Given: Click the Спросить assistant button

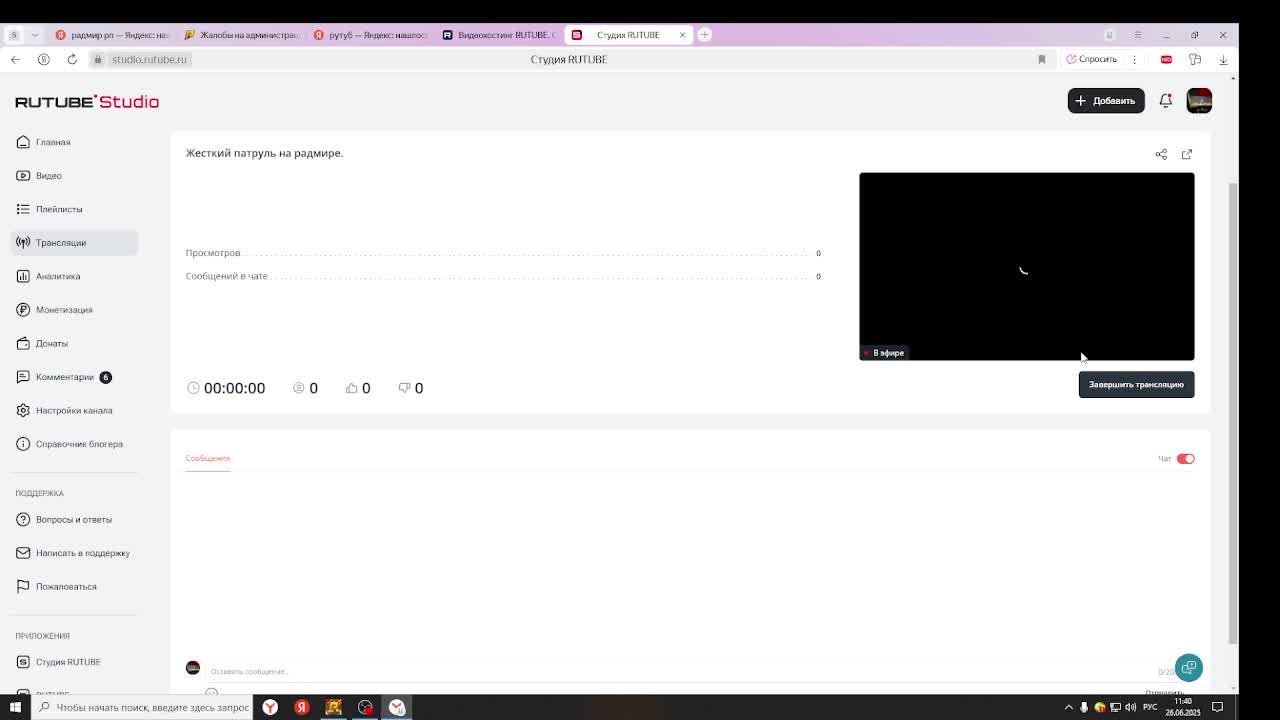Looking at the screenshot, I should pyautogui.click(x=1092, y=60).
